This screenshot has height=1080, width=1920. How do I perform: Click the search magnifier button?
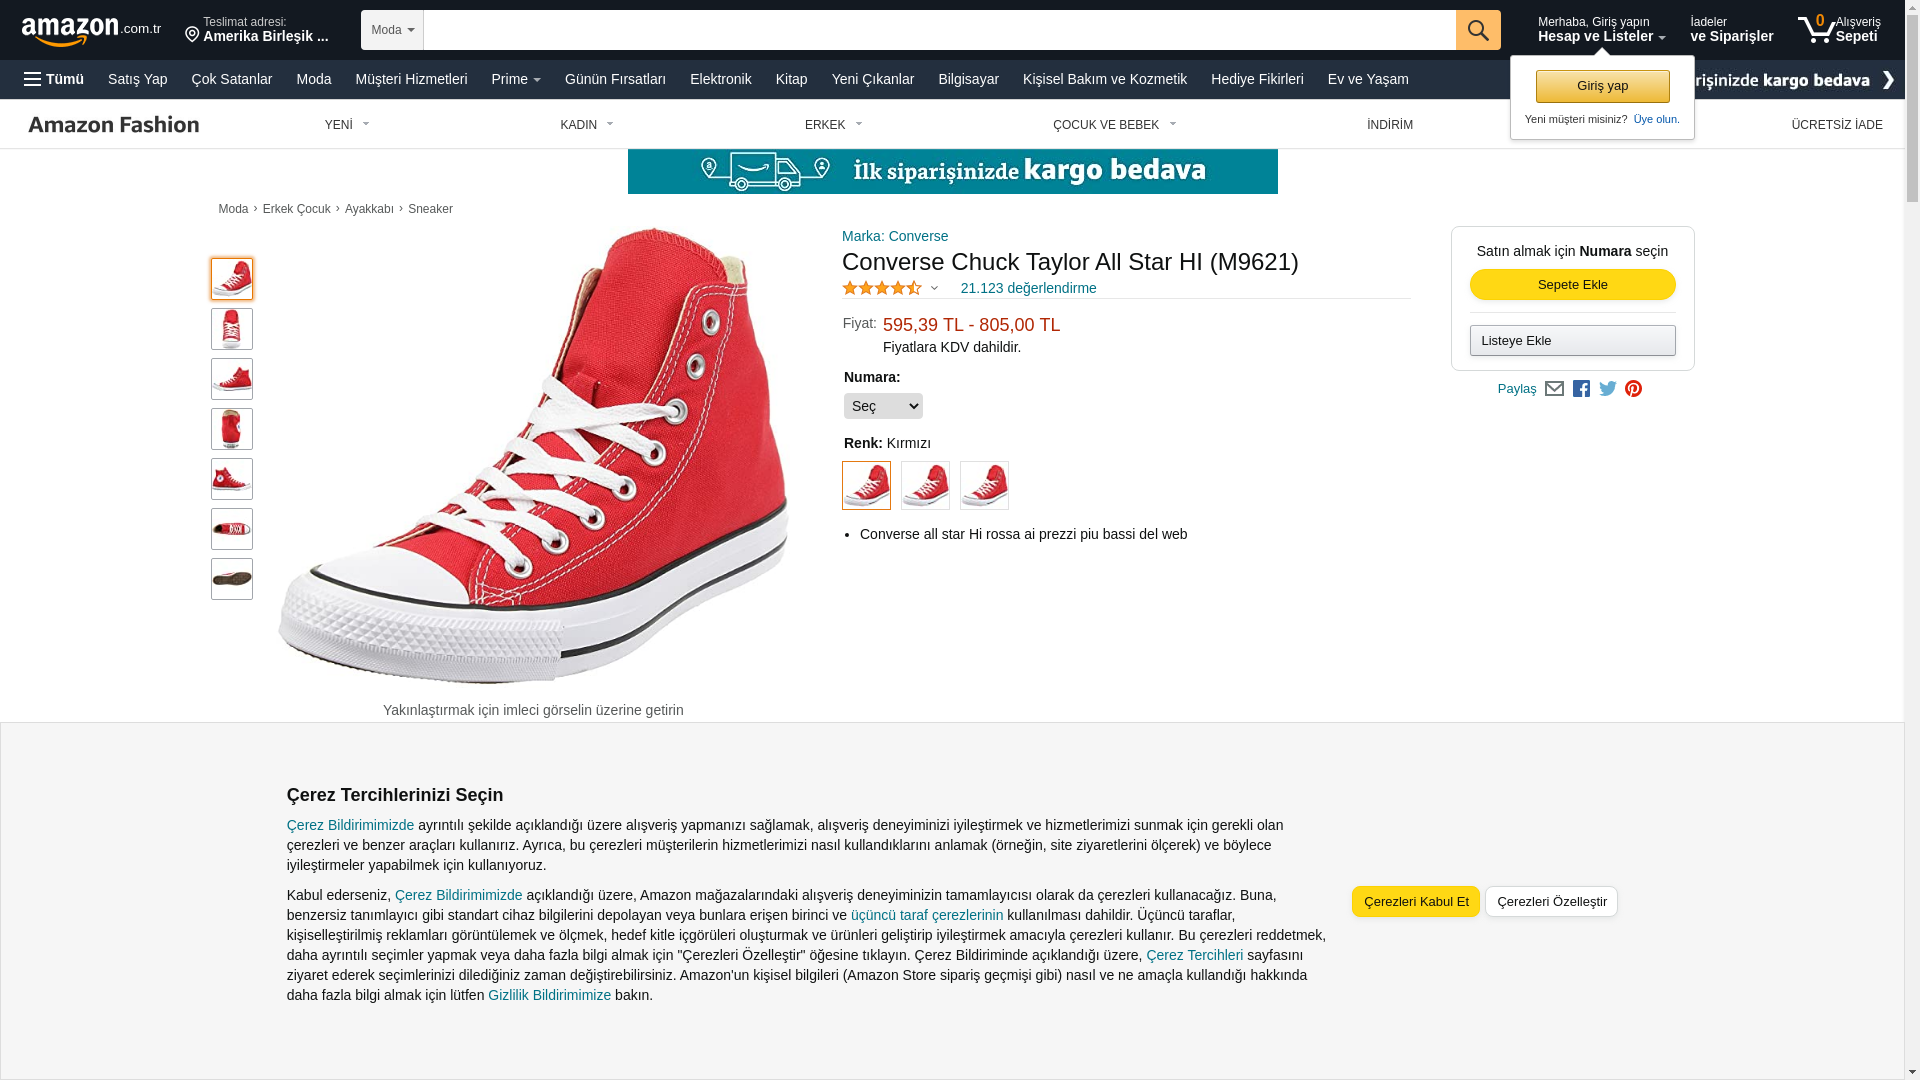(x=1477, y=30)
